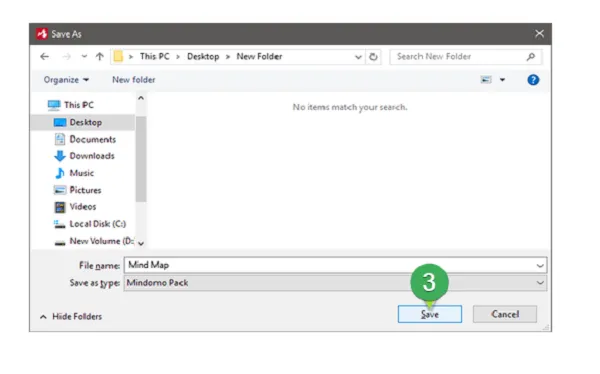Click the Mindomo app icon in title bar
Viewport: 600px width, 374px height.
(x=42, y=34)
